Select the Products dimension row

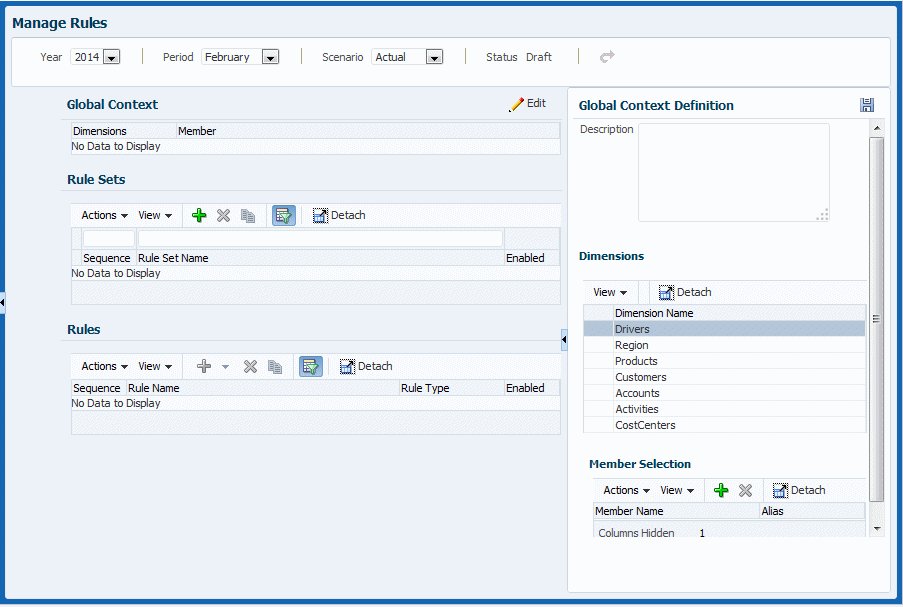pyautogui.click(x=724, y=361)
